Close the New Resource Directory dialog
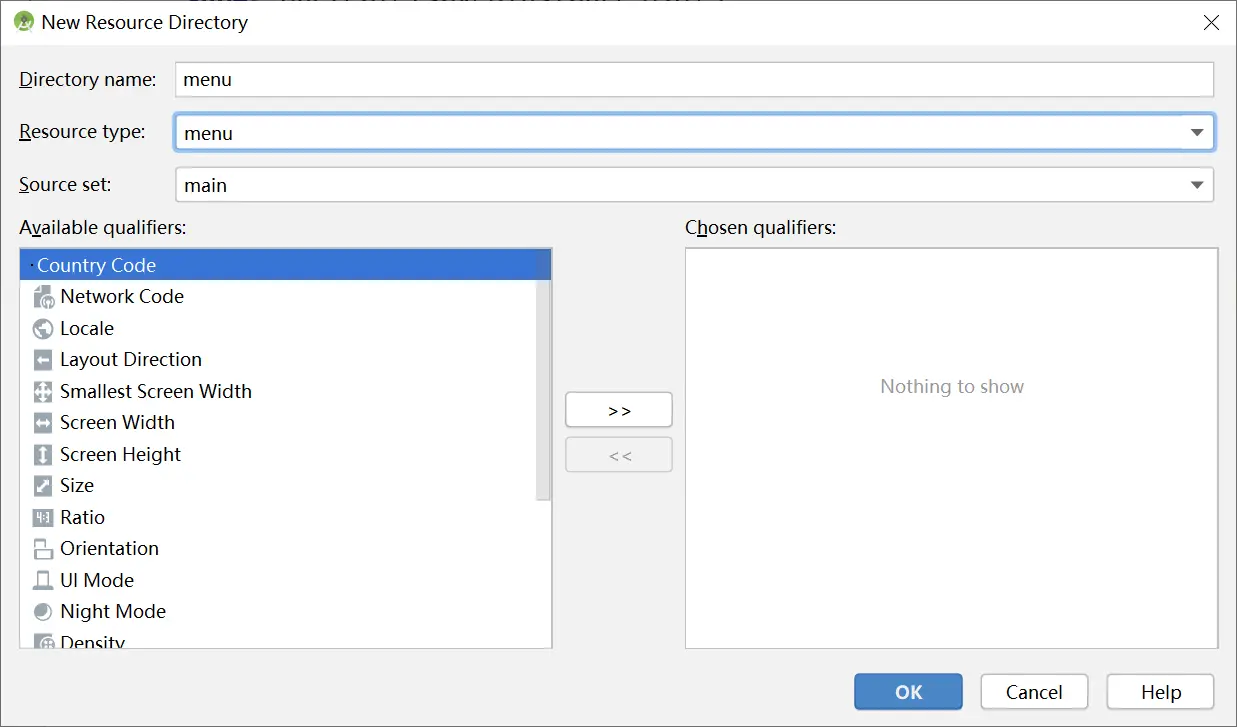 [x=1211, y=22]
